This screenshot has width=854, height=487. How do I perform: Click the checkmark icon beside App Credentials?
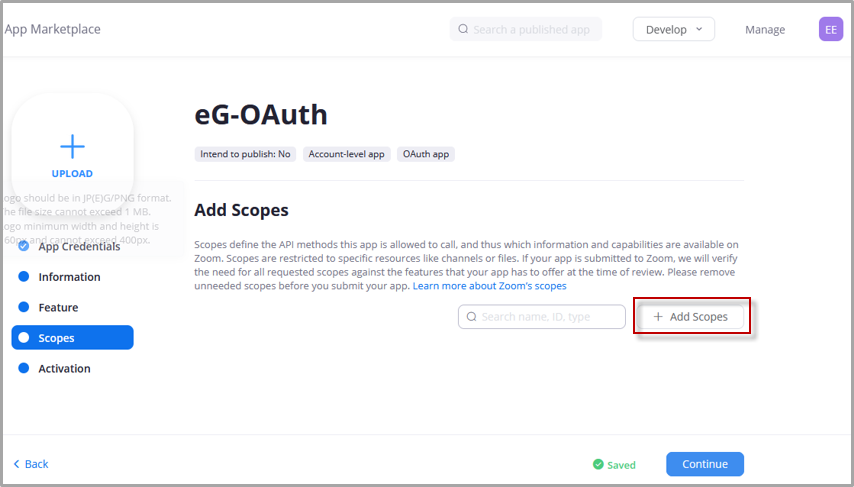(x=23, y=246)
